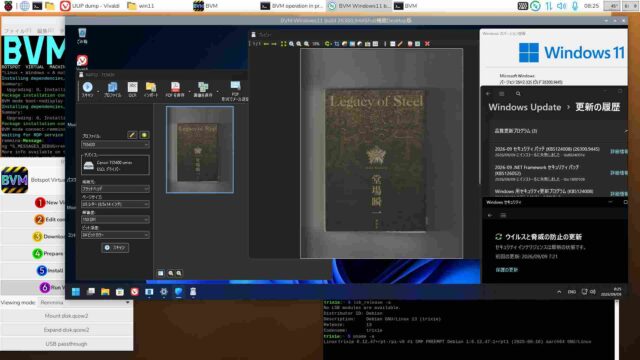The image size is (640, 360).
Task: Open the bit depth dropdown in NAPS2
Action: pos(115,235)
